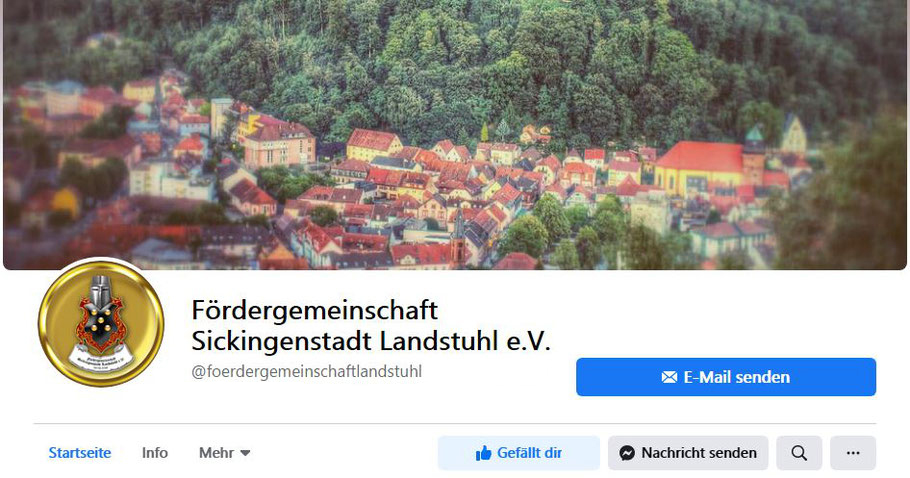Expand the Mehr dropdown arrow
The image size is (910, 478).
pyautogui.click(x=245, y=453)
